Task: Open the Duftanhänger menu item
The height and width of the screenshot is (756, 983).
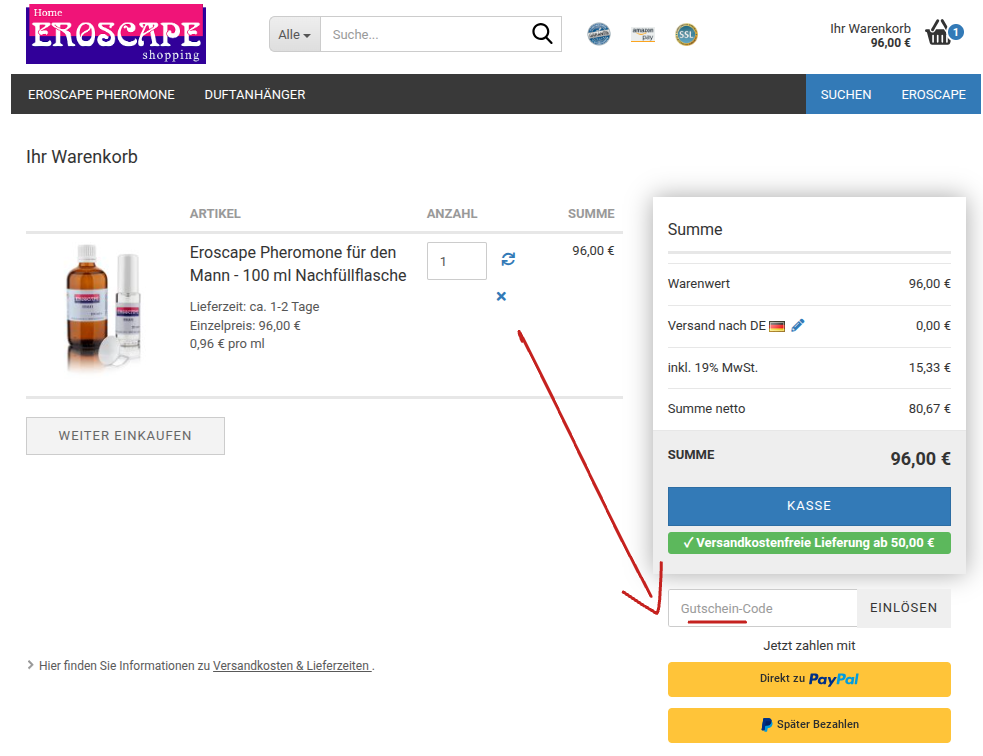Action: click(255, 95)
